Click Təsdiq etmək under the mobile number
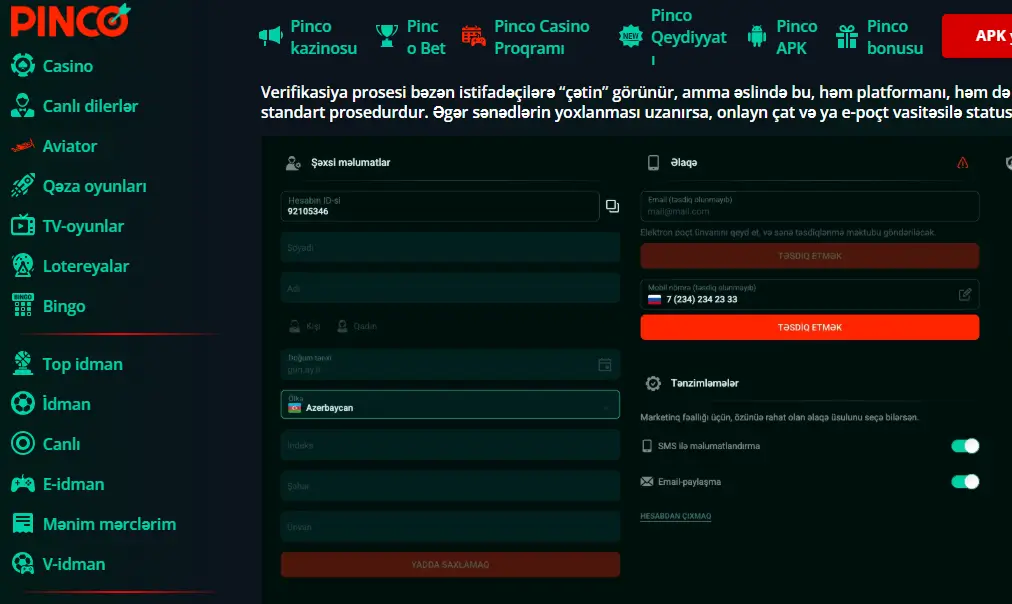Viewport: 1012px width, 604px height. click(809, 327)
